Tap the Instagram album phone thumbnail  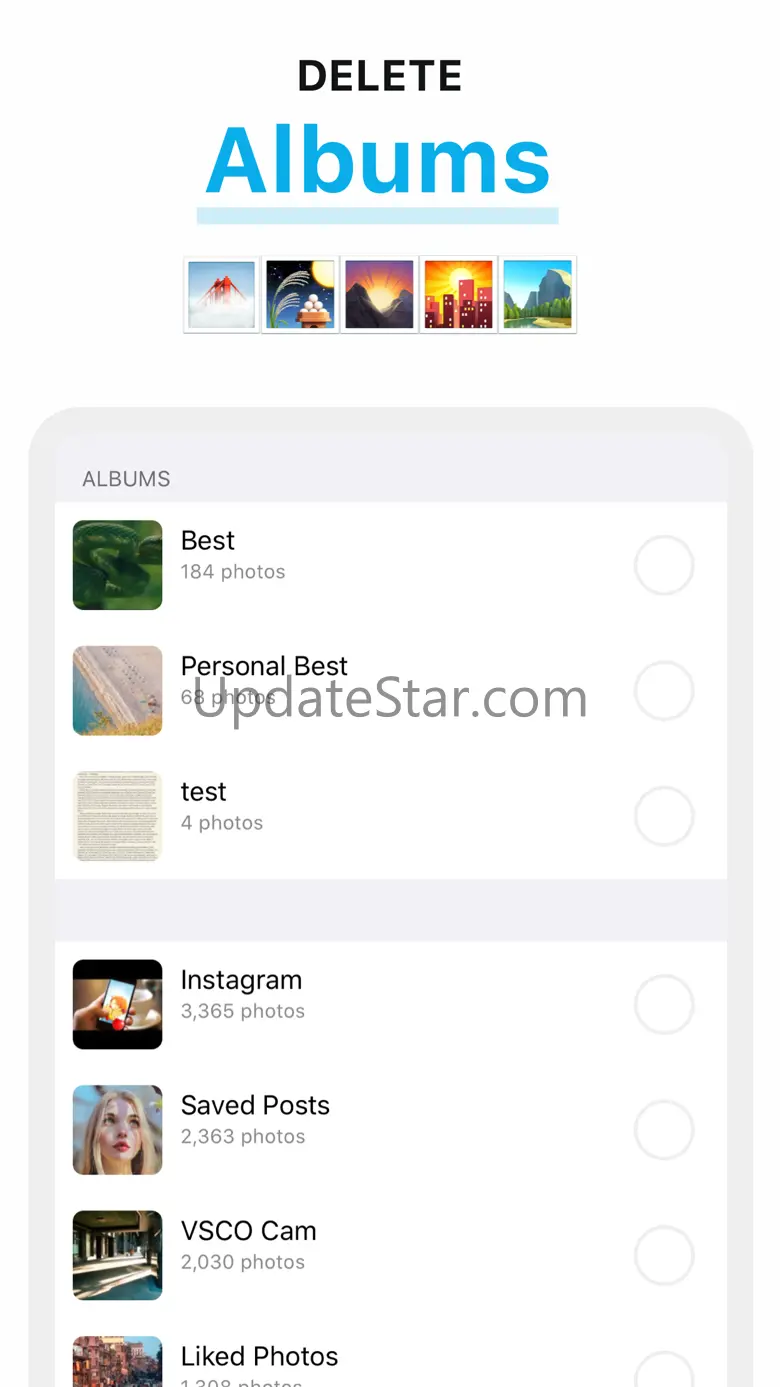point(118,1004)
